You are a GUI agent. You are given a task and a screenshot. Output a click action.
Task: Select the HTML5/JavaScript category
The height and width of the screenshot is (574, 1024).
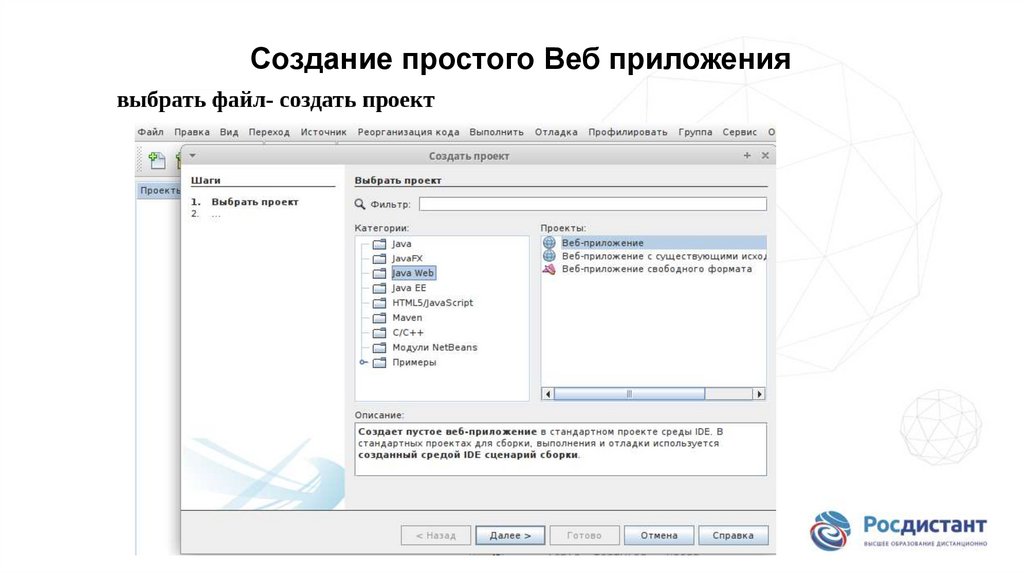pos(432,303)
